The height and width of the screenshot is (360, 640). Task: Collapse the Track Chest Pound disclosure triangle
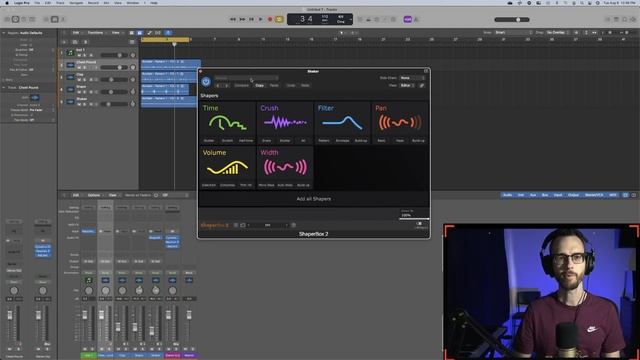4,87
